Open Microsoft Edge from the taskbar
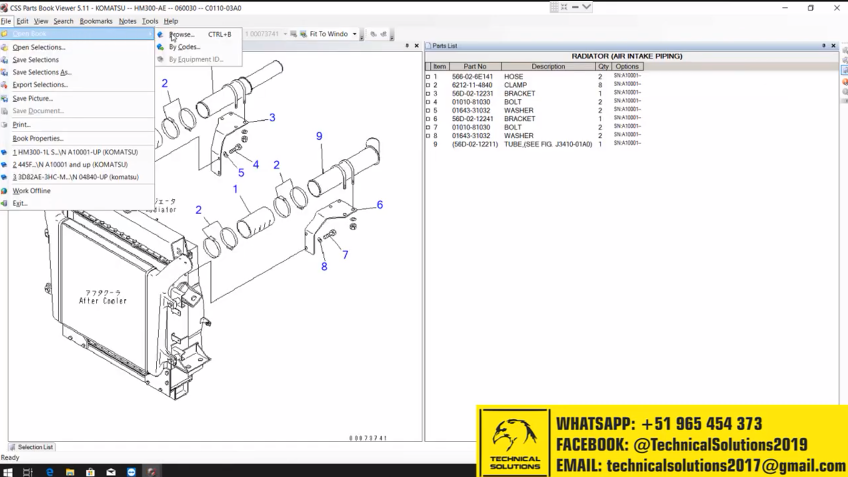The height and width of the screenshot is (477, 848). (49, 471)
